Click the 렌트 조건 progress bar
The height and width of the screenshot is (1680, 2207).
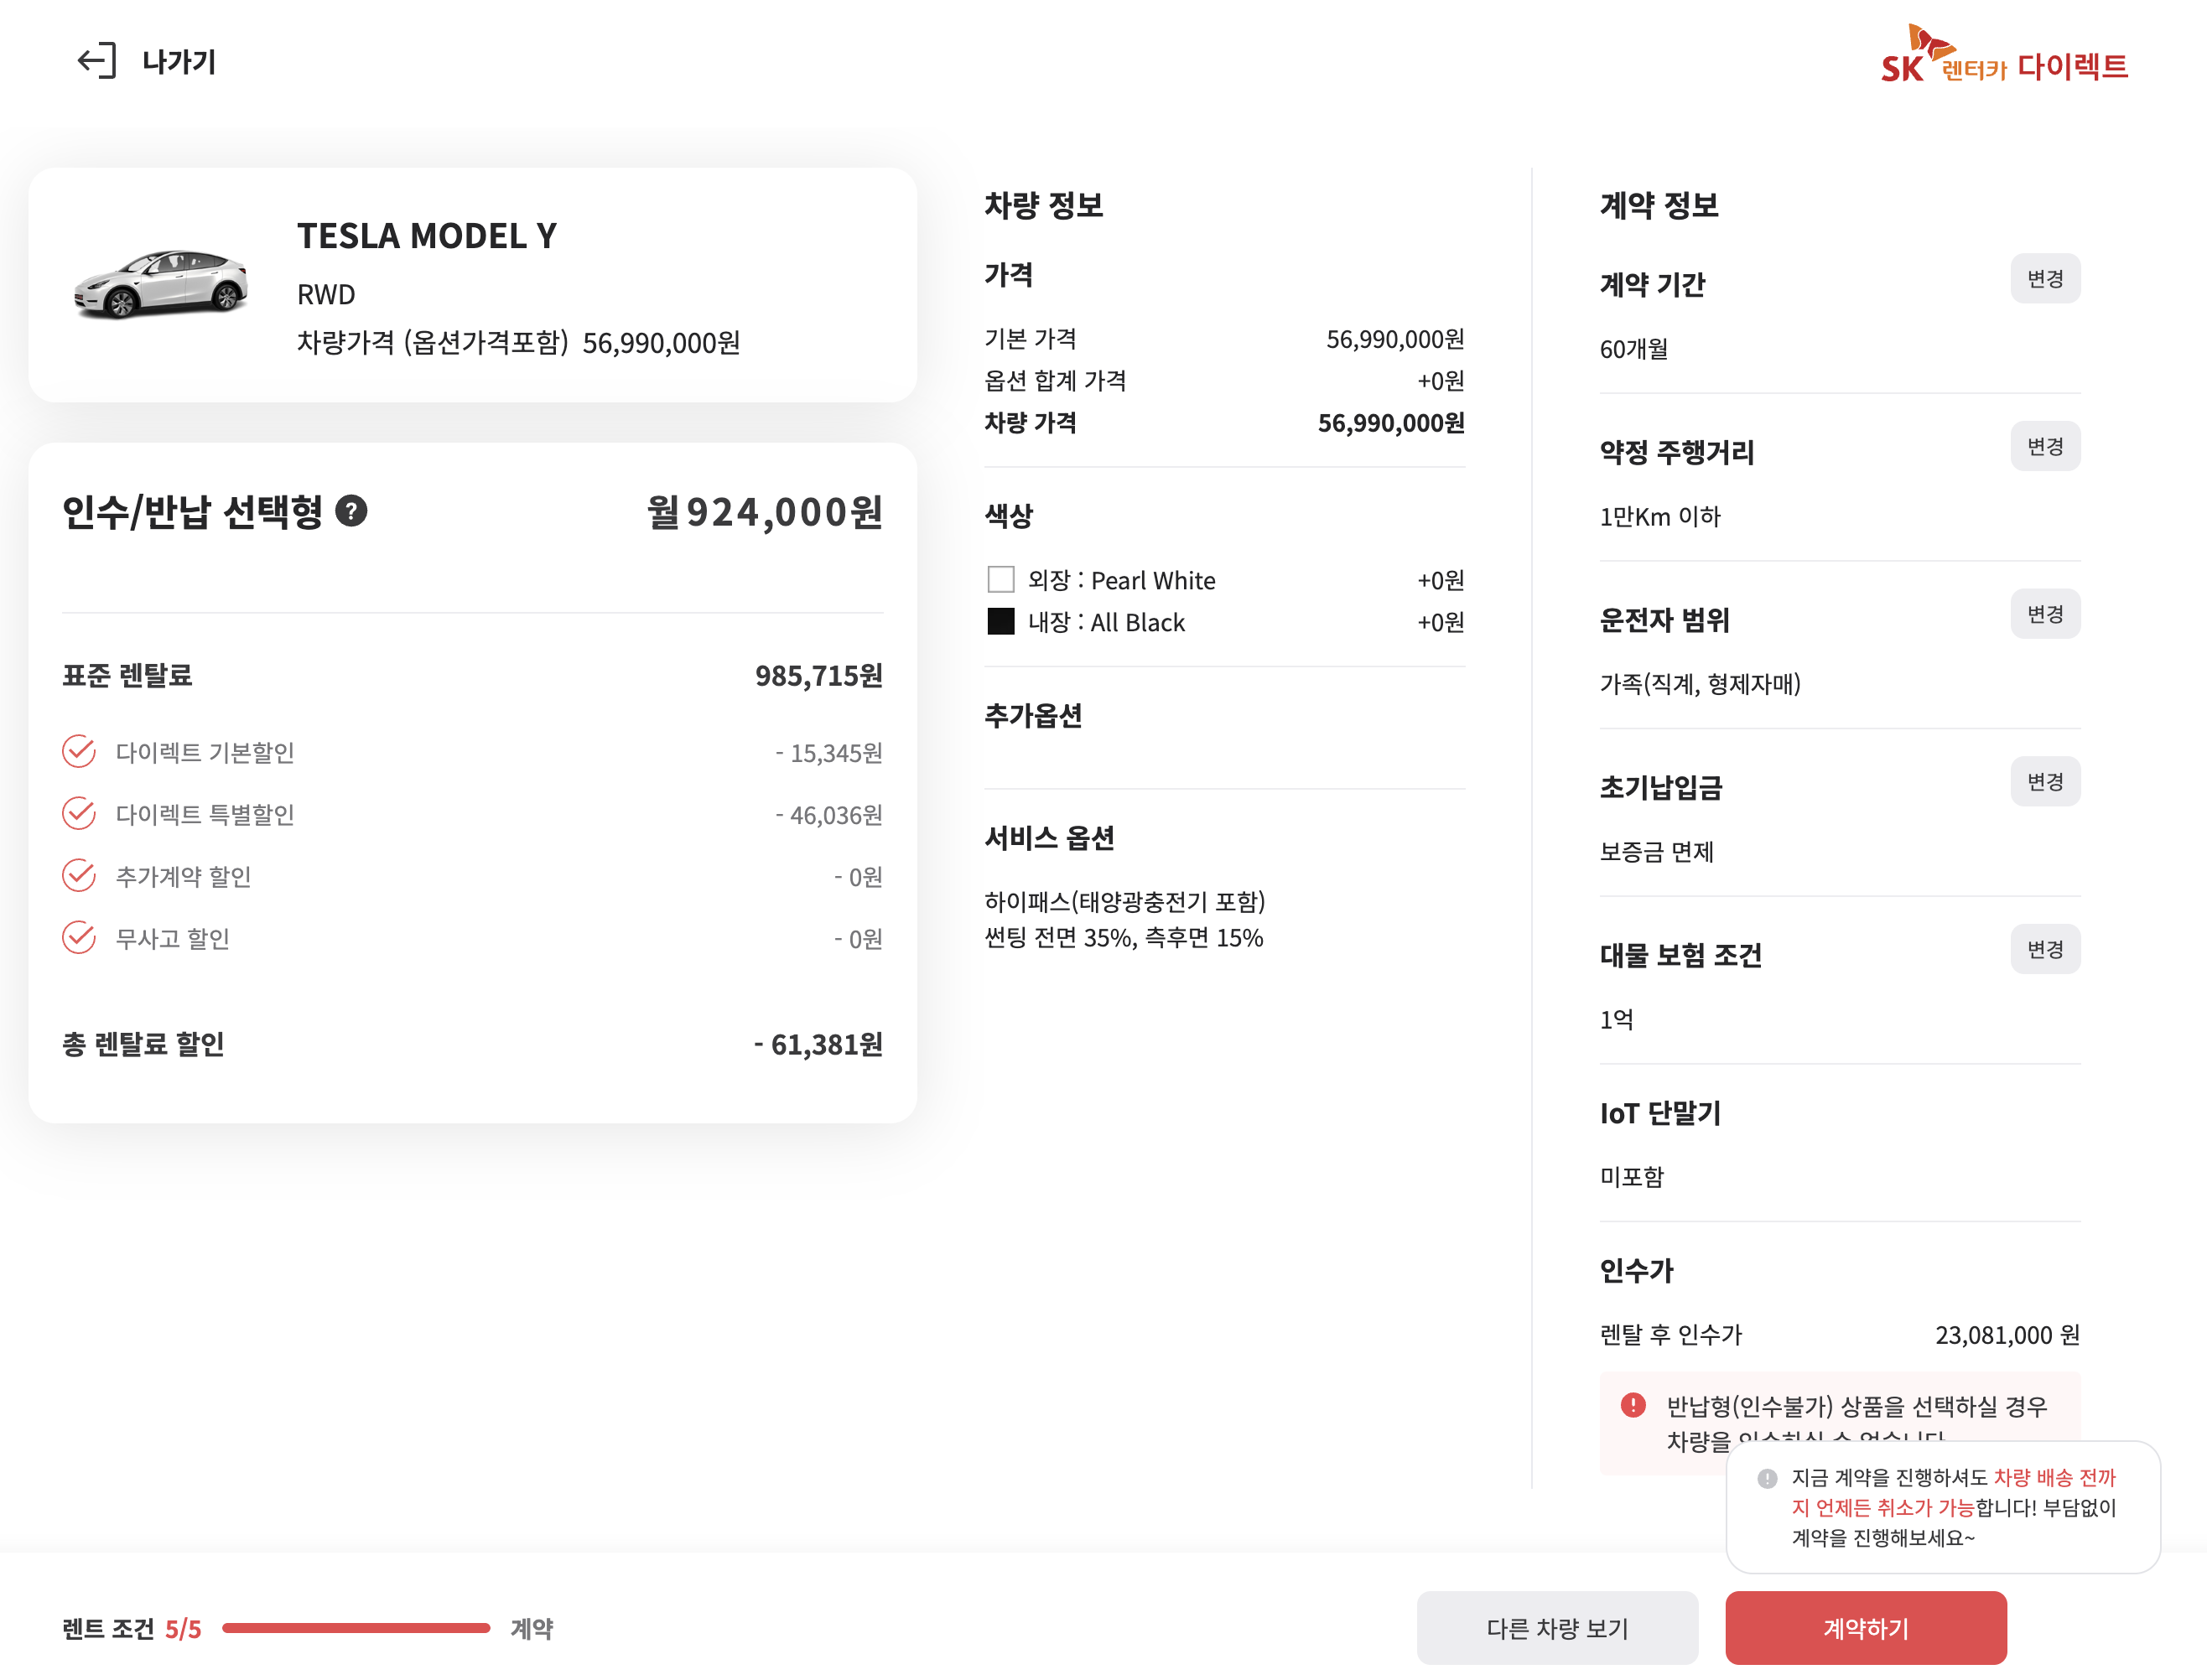(x=356, y=1628)
